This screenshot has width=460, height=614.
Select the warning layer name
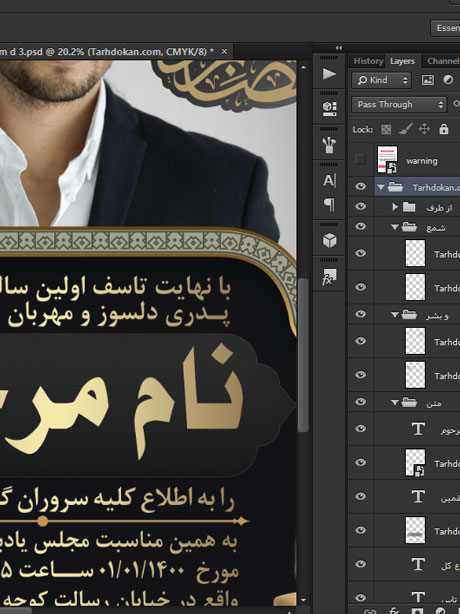[422, 161]
